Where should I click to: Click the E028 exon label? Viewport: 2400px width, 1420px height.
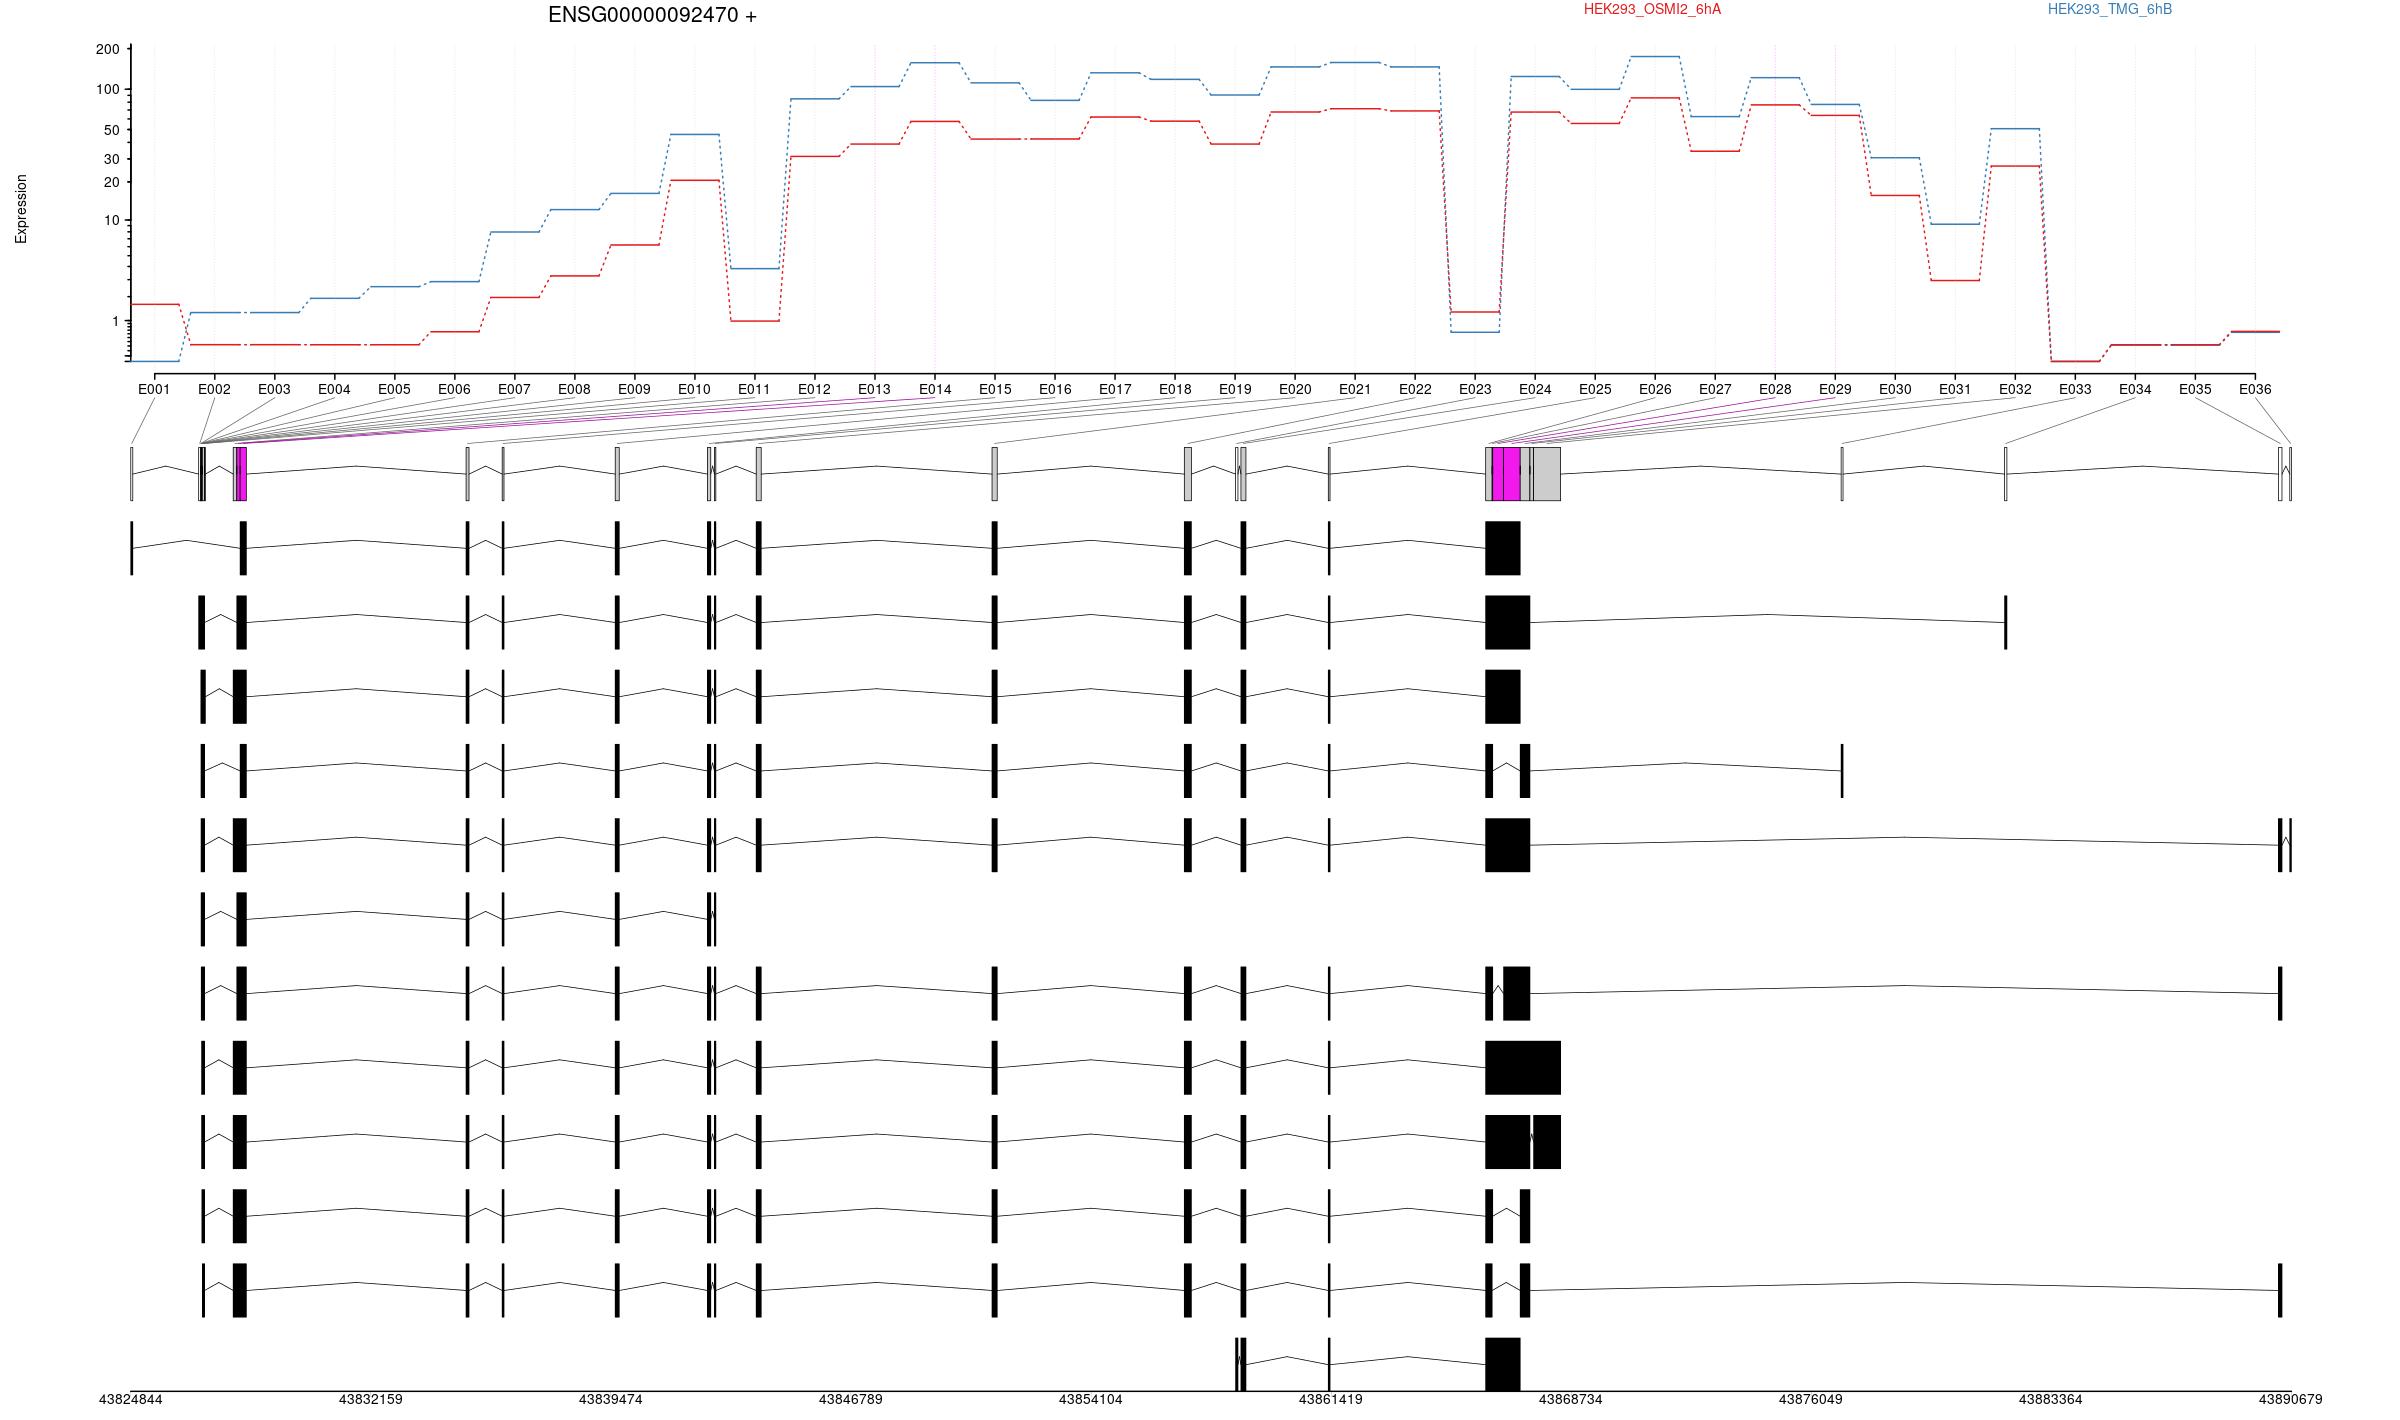[x=1775, y=389]
